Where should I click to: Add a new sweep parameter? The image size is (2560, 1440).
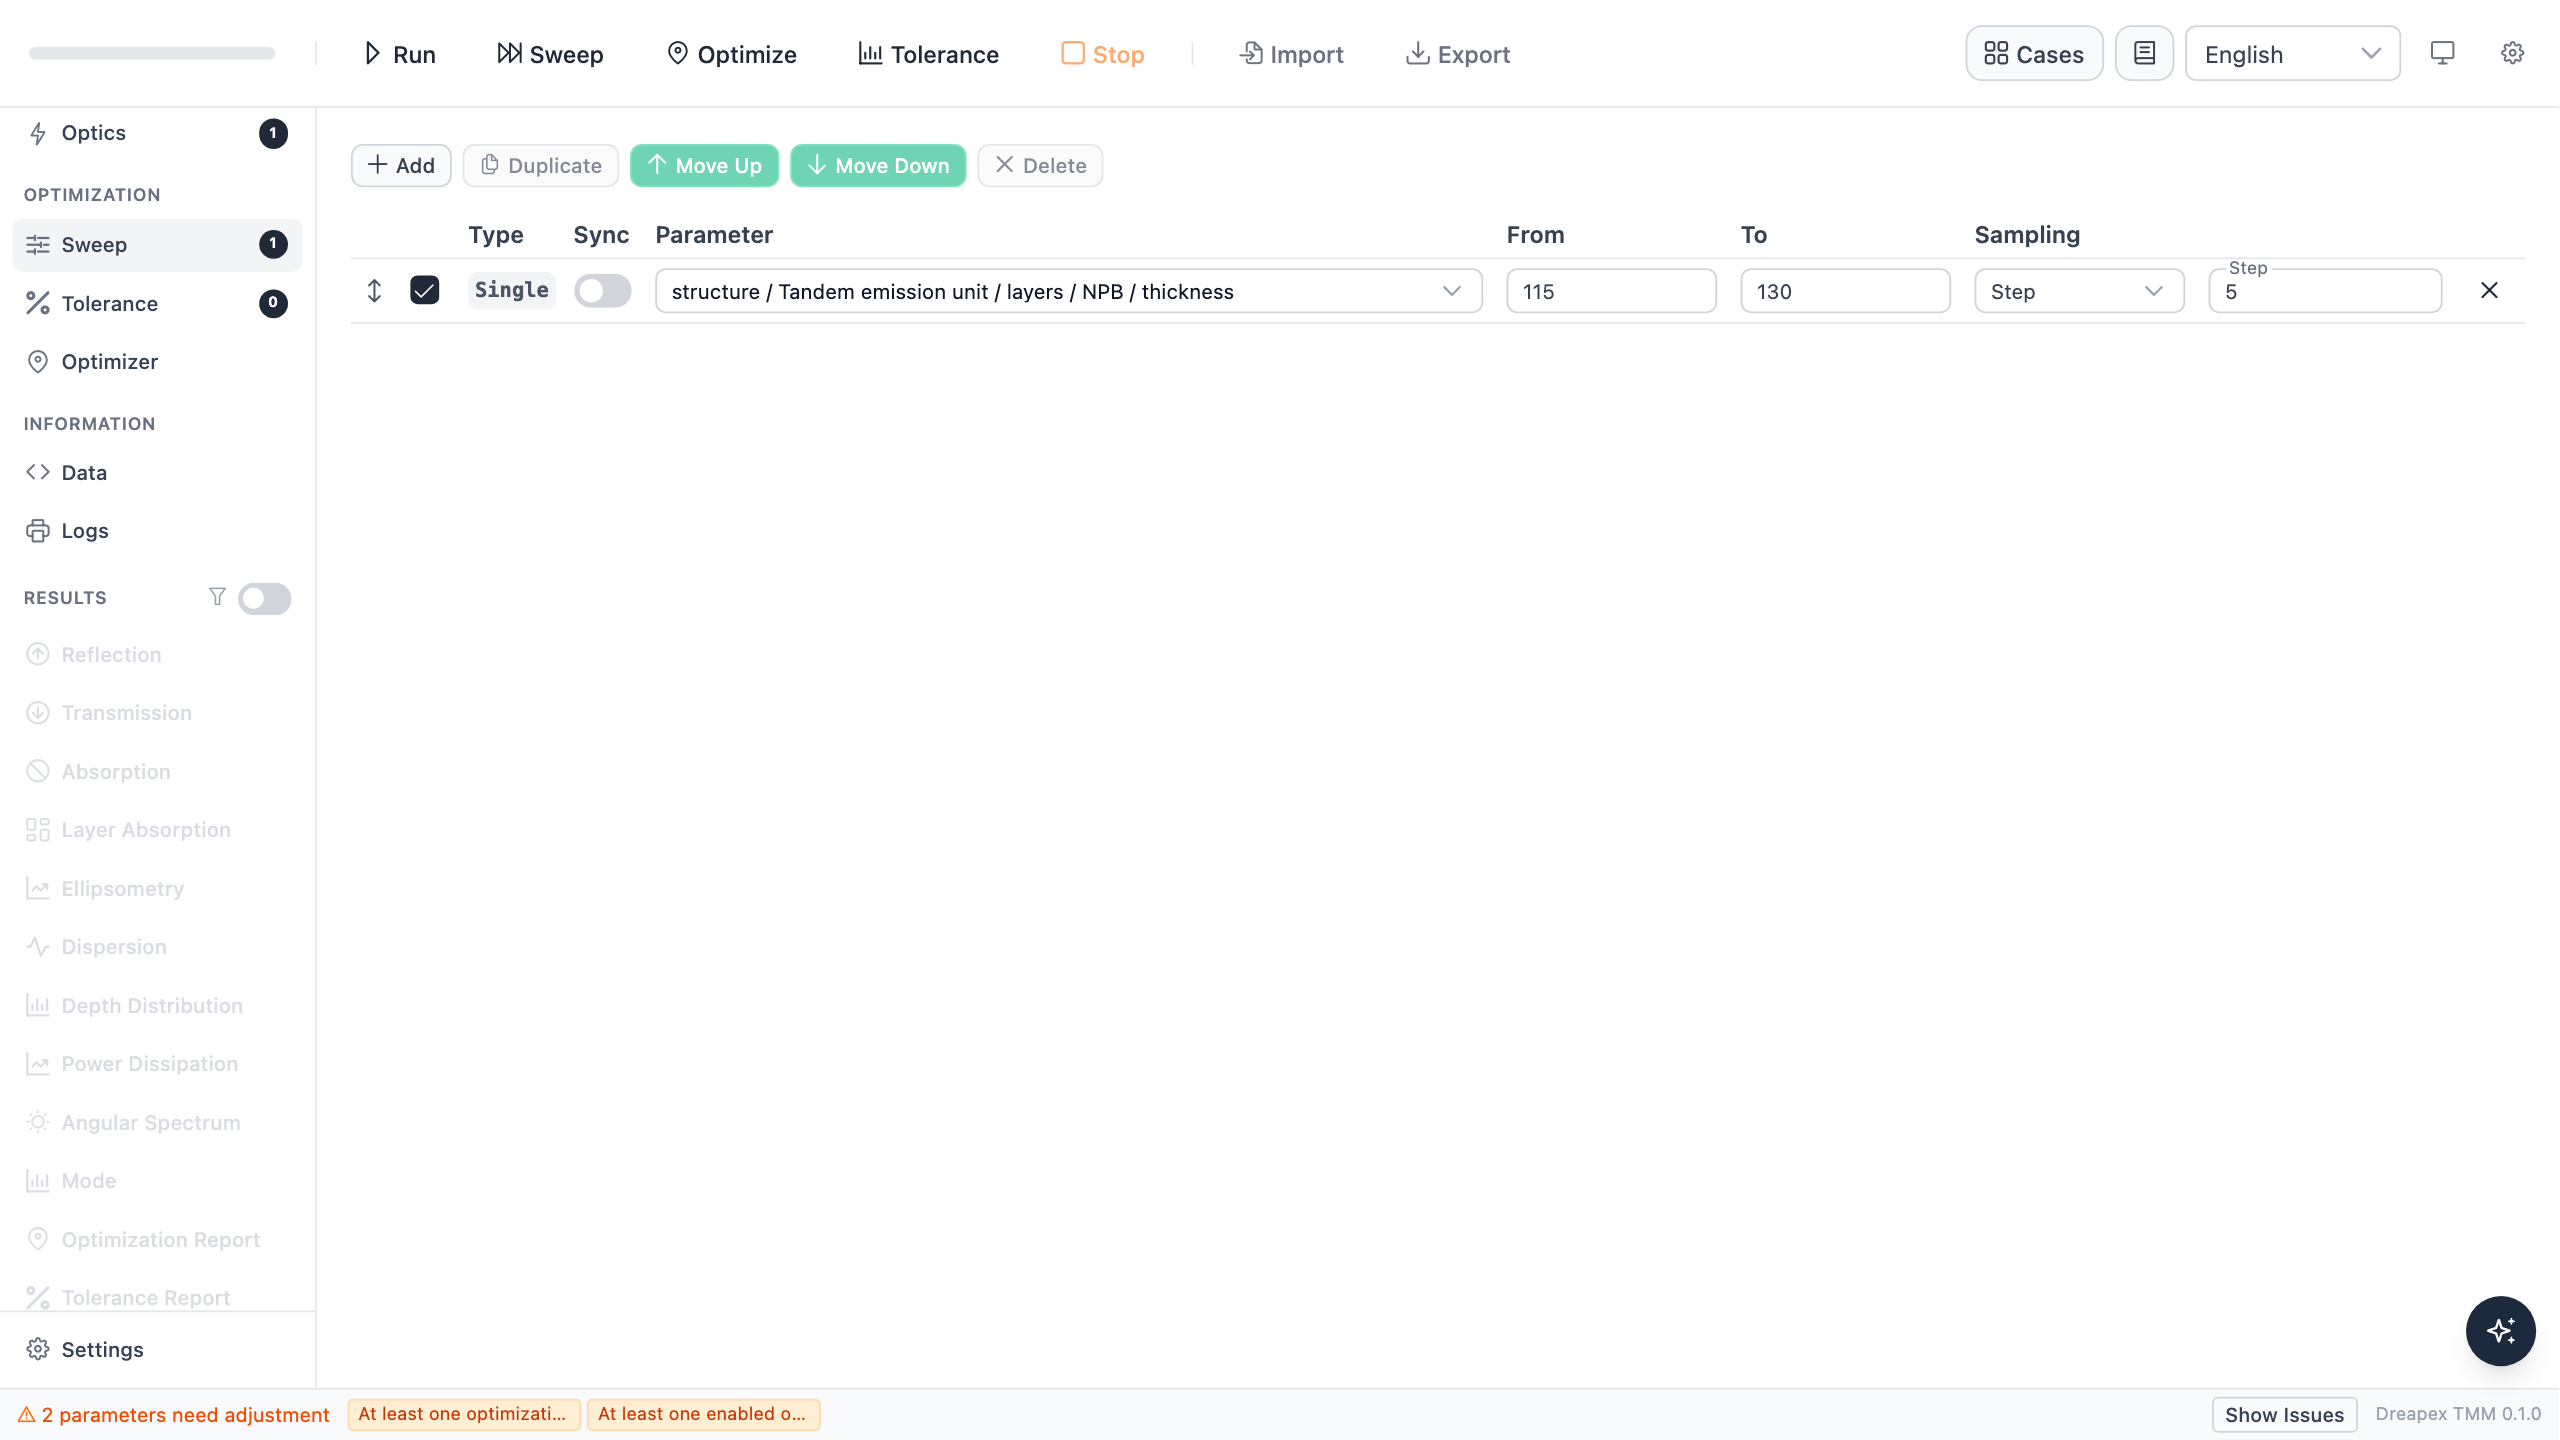coord(401,165)
